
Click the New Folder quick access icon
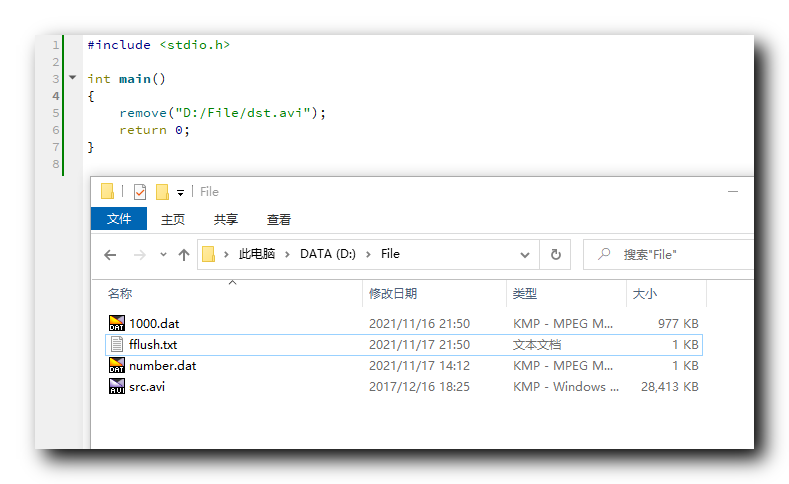tap(162, 192)
